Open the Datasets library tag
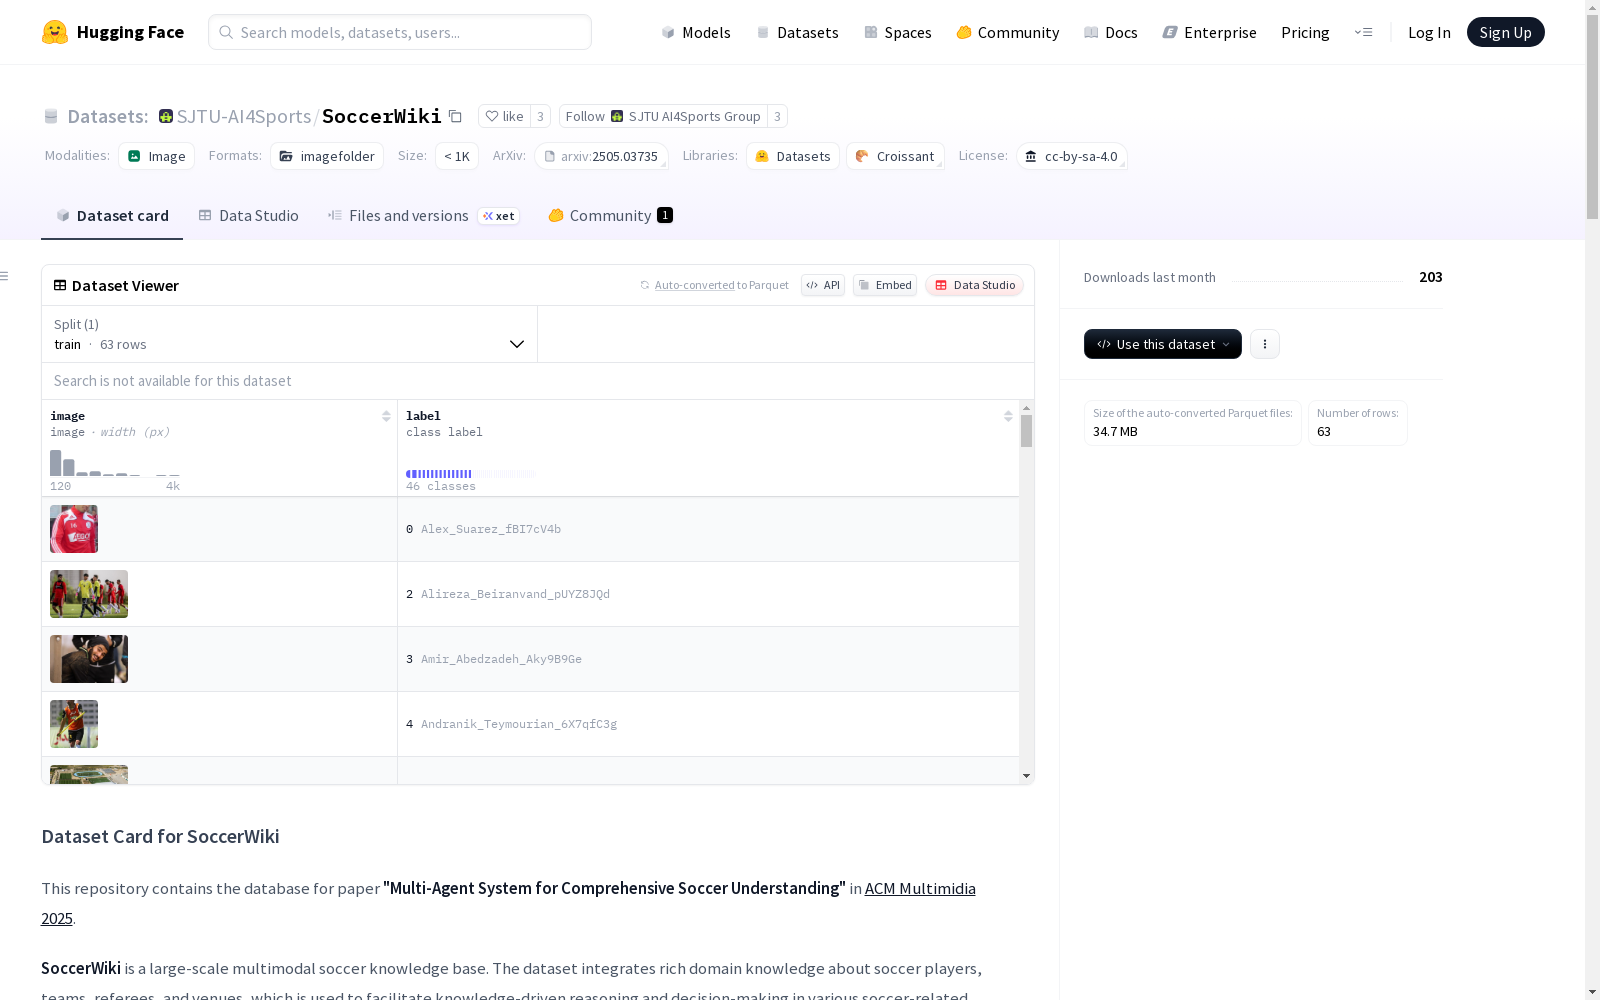The width and height of the screenshot is (1600, 1000). (x=793, y=156)
